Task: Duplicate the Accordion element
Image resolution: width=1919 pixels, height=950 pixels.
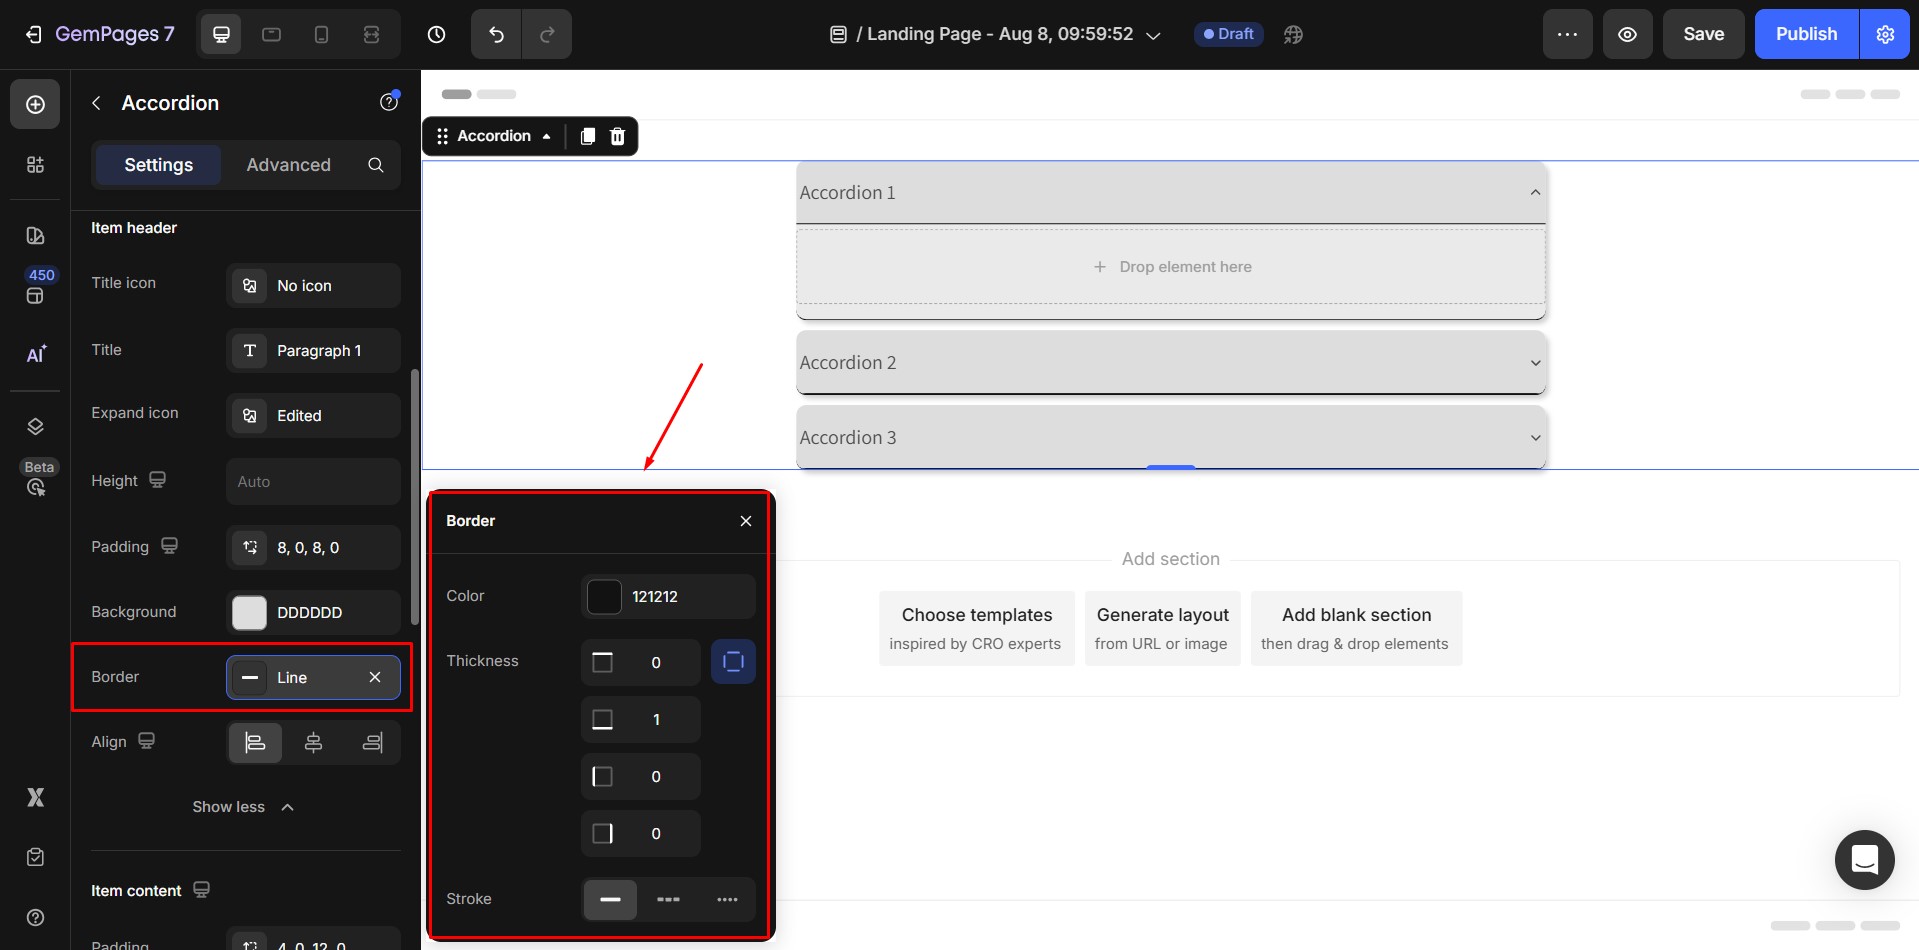Action: tap(588, 136)
